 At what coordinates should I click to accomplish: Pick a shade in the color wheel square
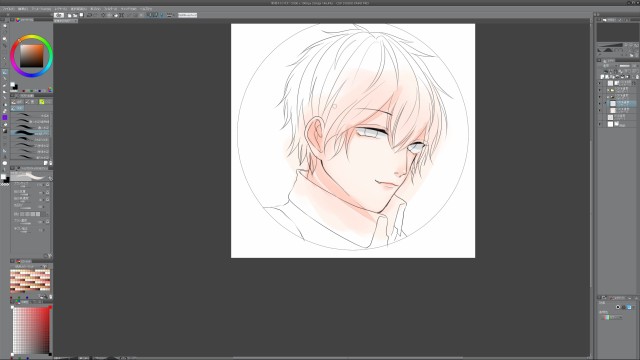pyautogui.click(x=31, y=56)
